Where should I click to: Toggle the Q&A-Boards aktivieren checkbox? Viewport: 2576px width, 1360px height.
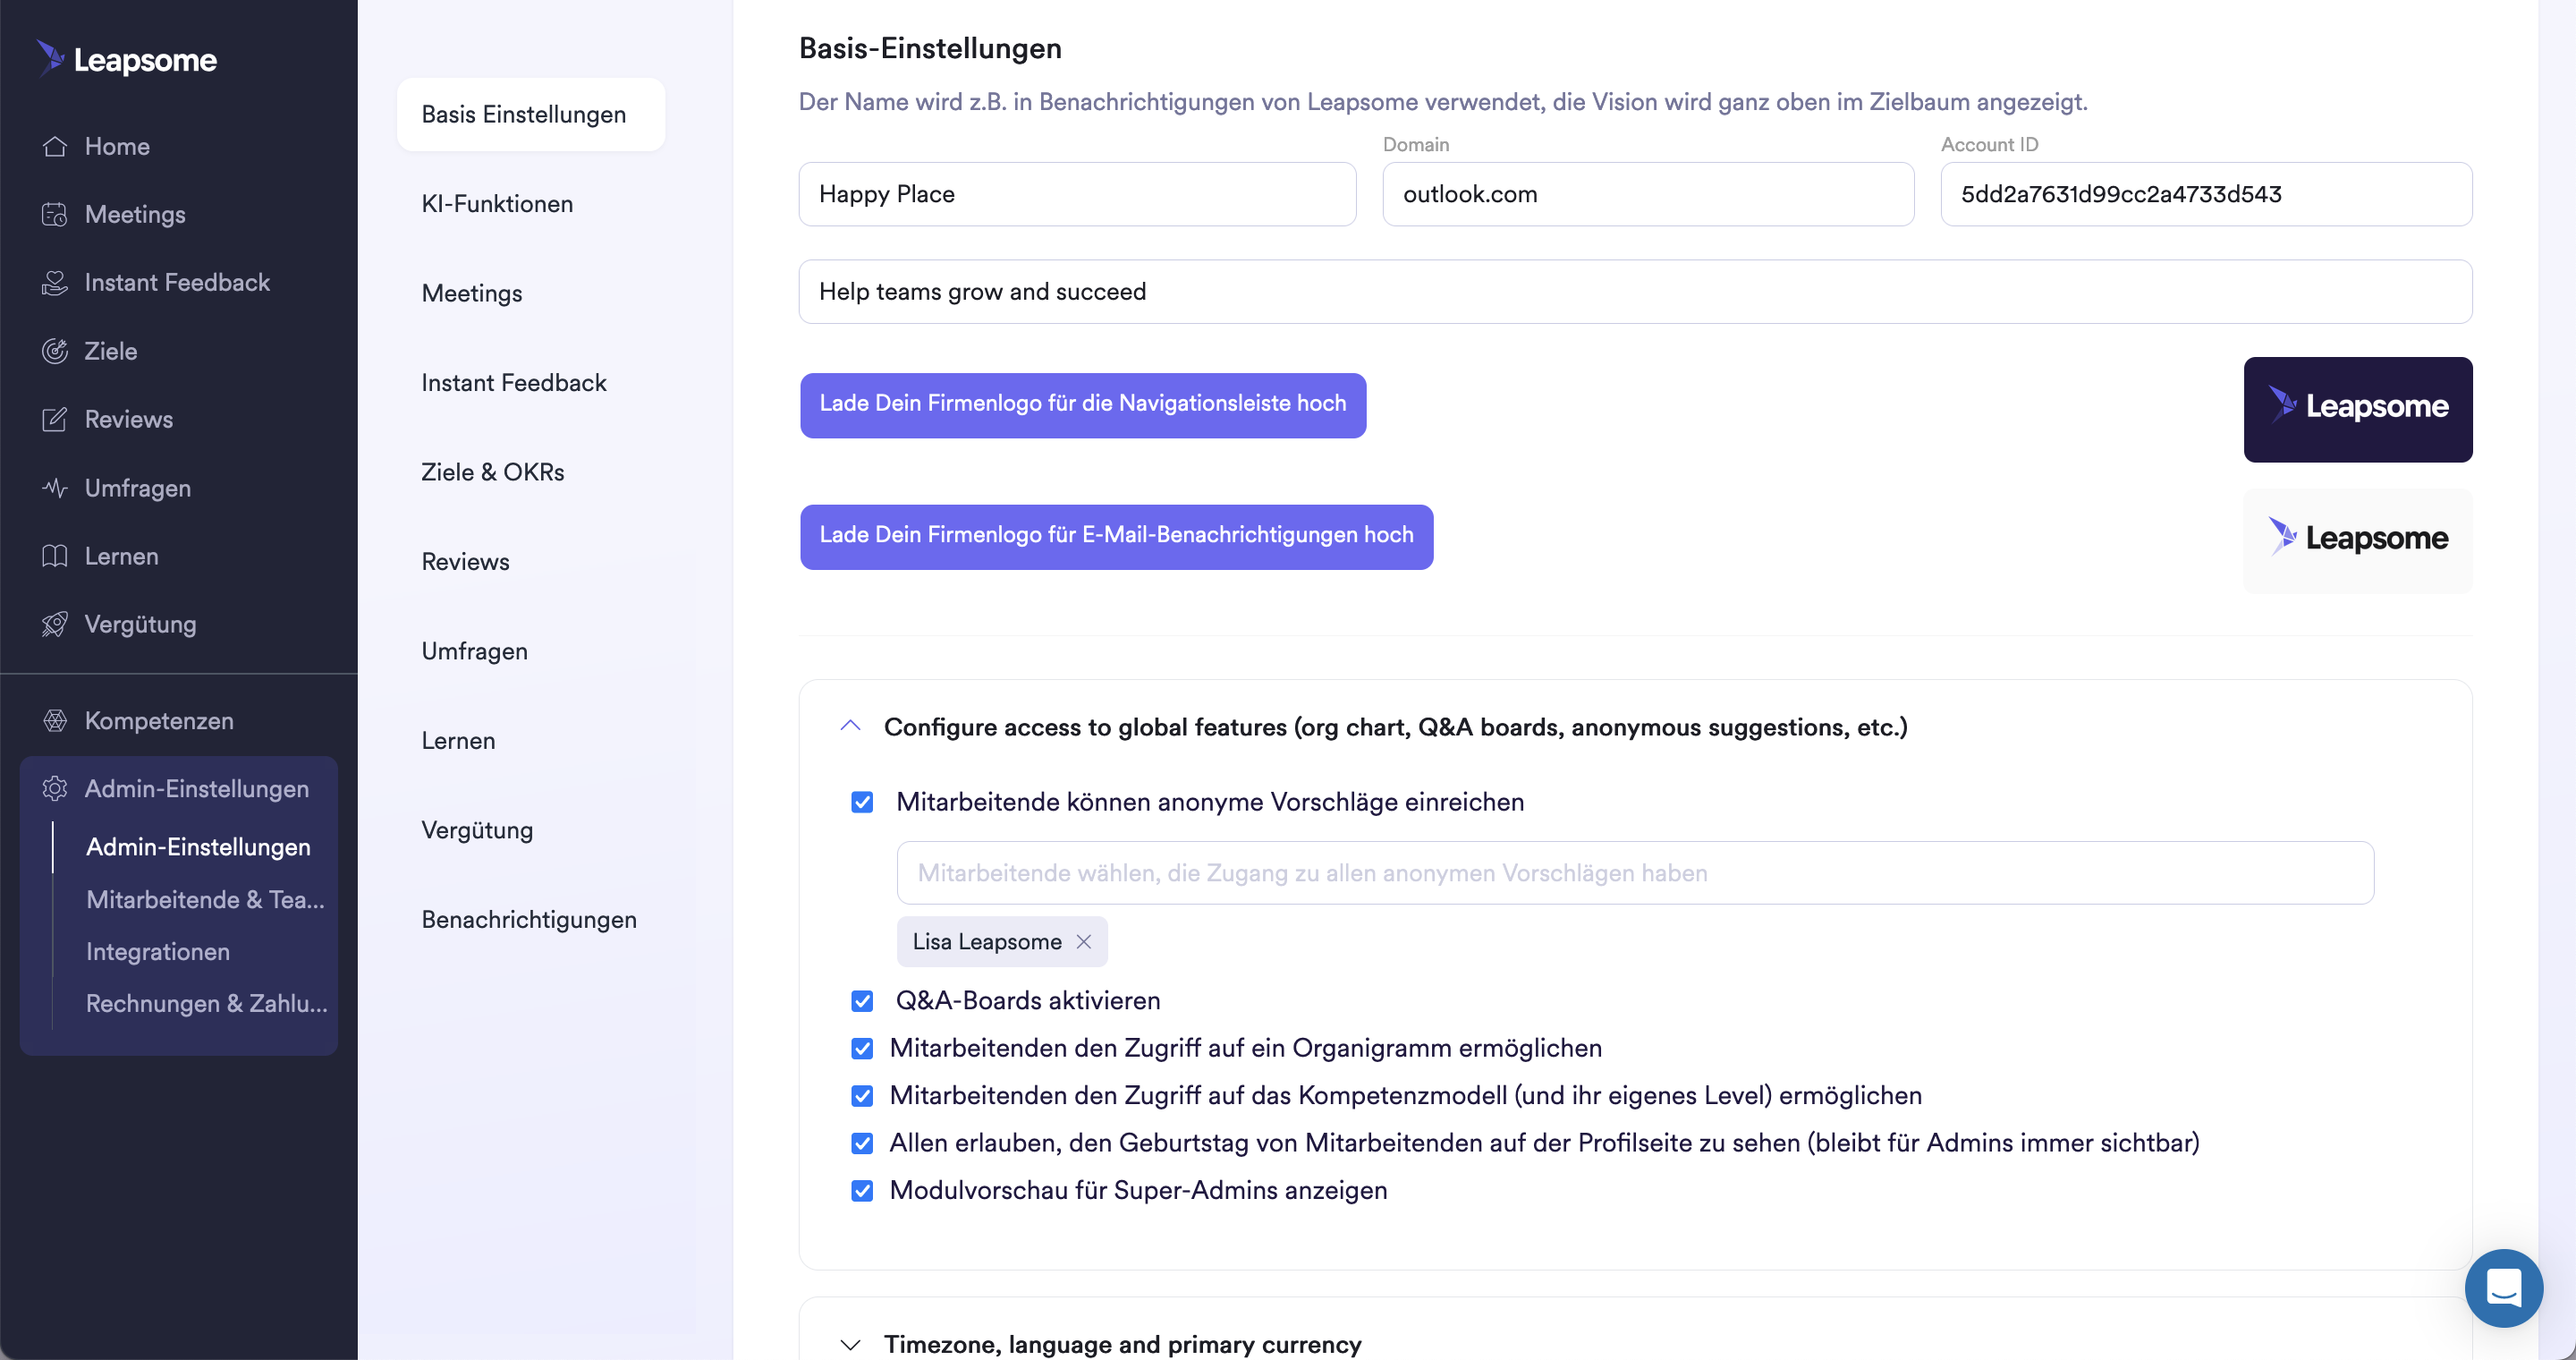point(862,1001)
